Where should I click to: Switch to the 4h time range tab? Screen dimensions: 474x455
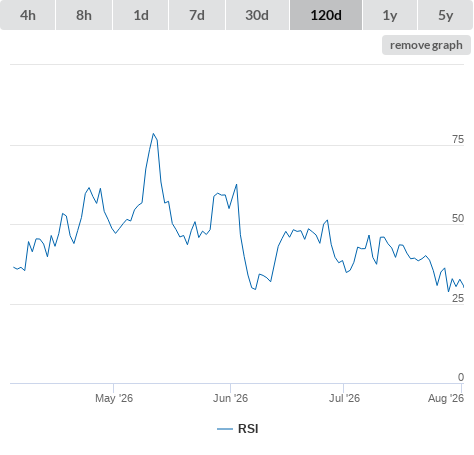tap(28, 15)
